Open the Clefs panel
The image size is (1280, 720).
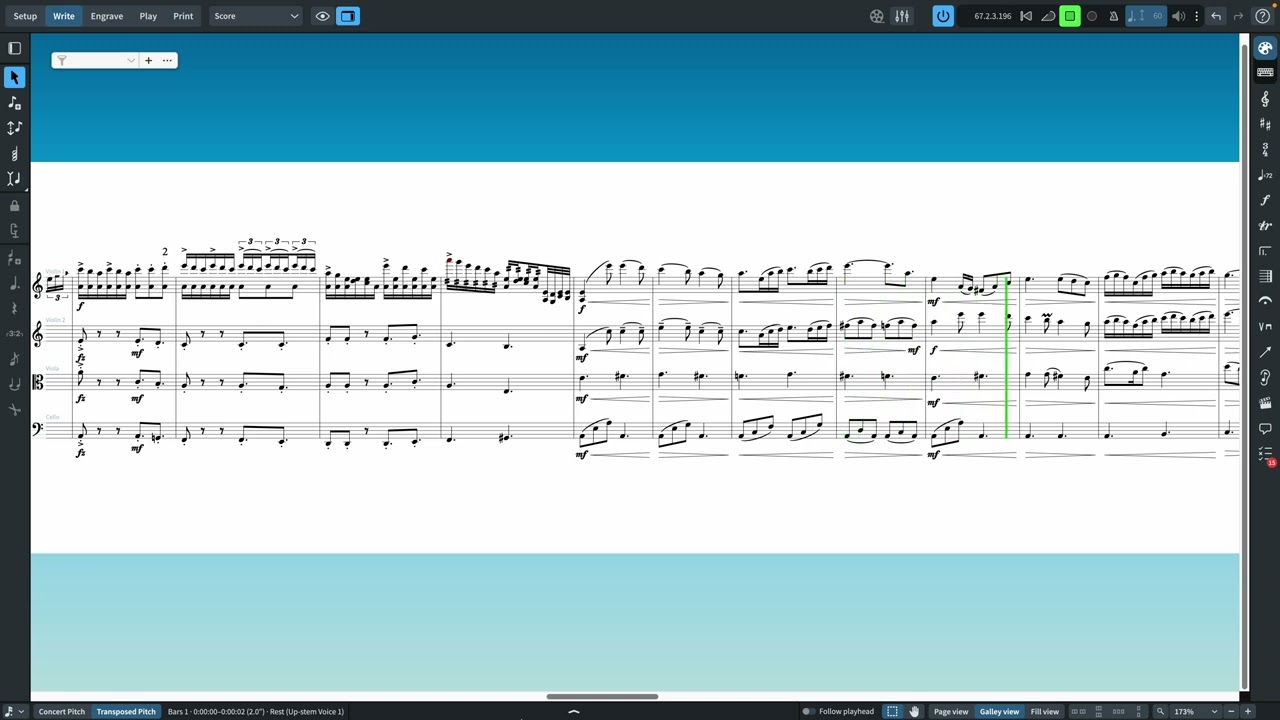pos(1265,99)
